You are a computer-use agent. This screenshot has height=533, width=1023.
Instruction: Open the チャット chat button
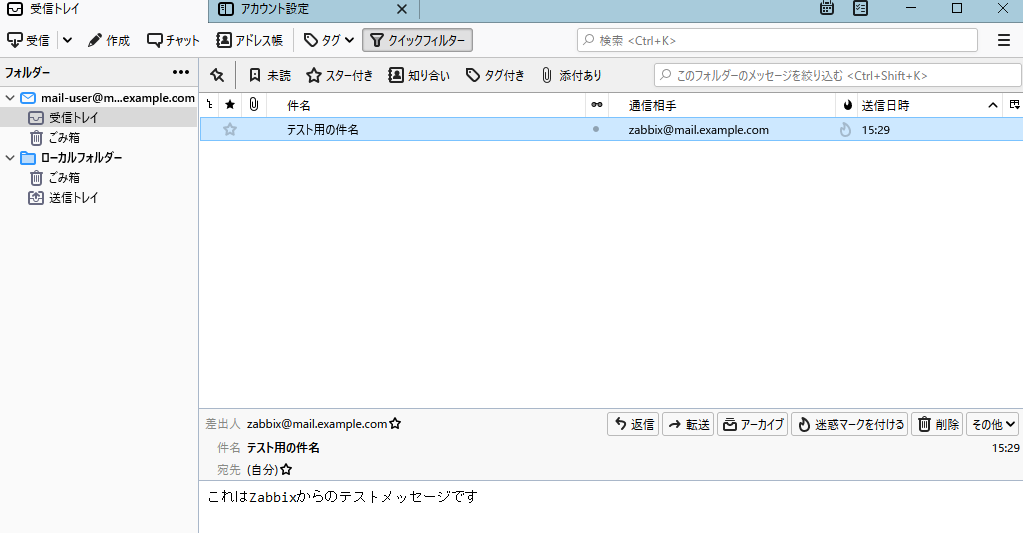(173, 40)
